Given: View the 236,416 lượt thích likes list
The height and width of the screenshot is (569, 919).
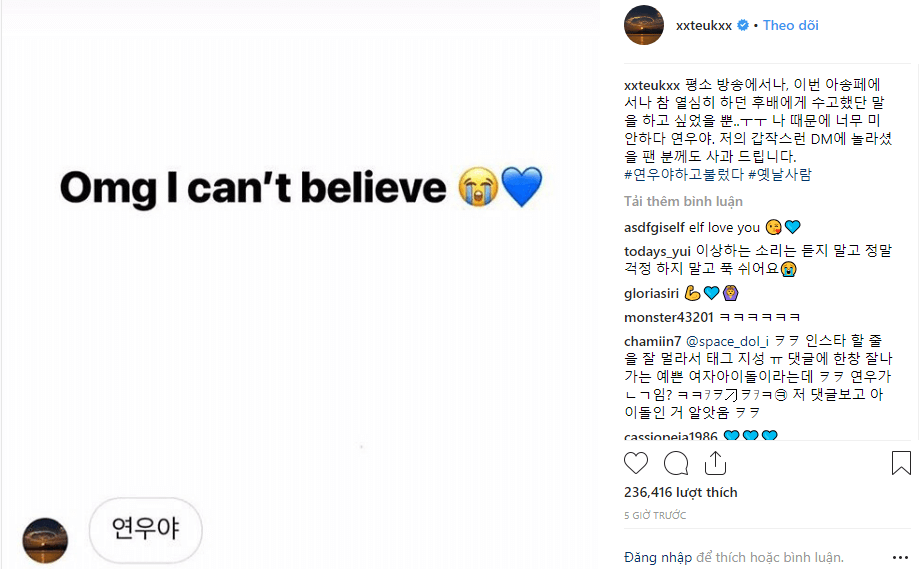Looking at the screenshot, I should click(680, 492).
